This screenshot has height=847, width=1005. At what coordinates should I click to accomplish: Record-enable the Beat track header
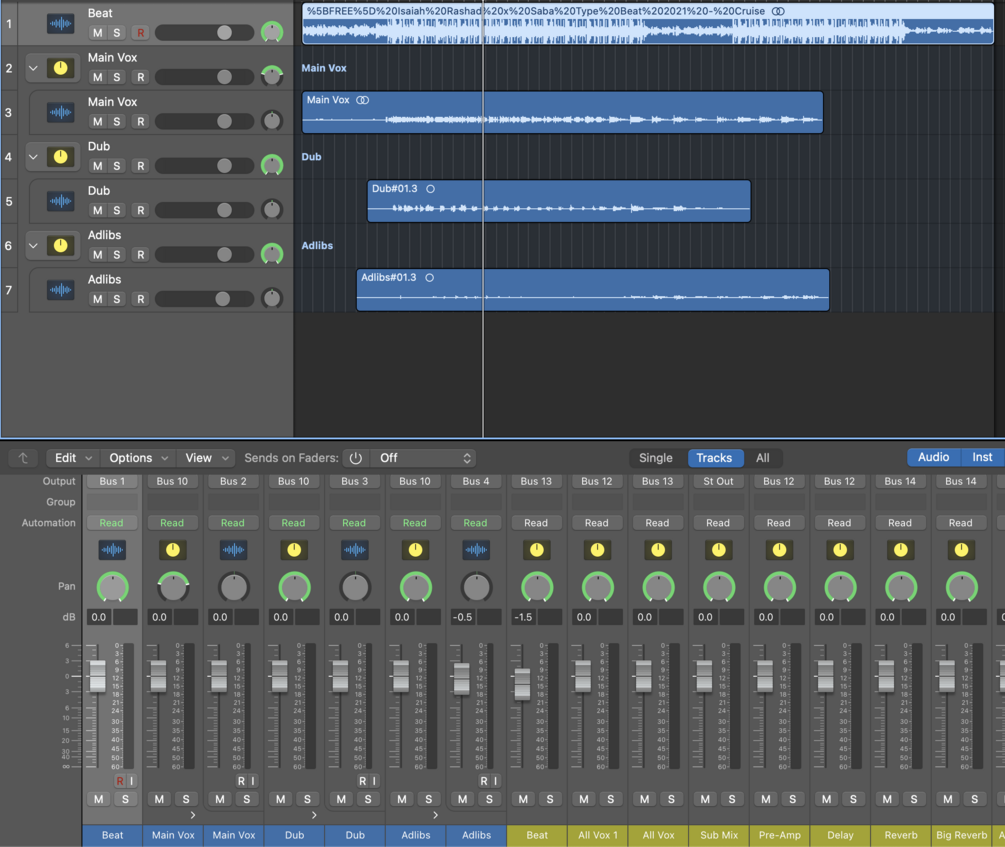tap(140, 33)
